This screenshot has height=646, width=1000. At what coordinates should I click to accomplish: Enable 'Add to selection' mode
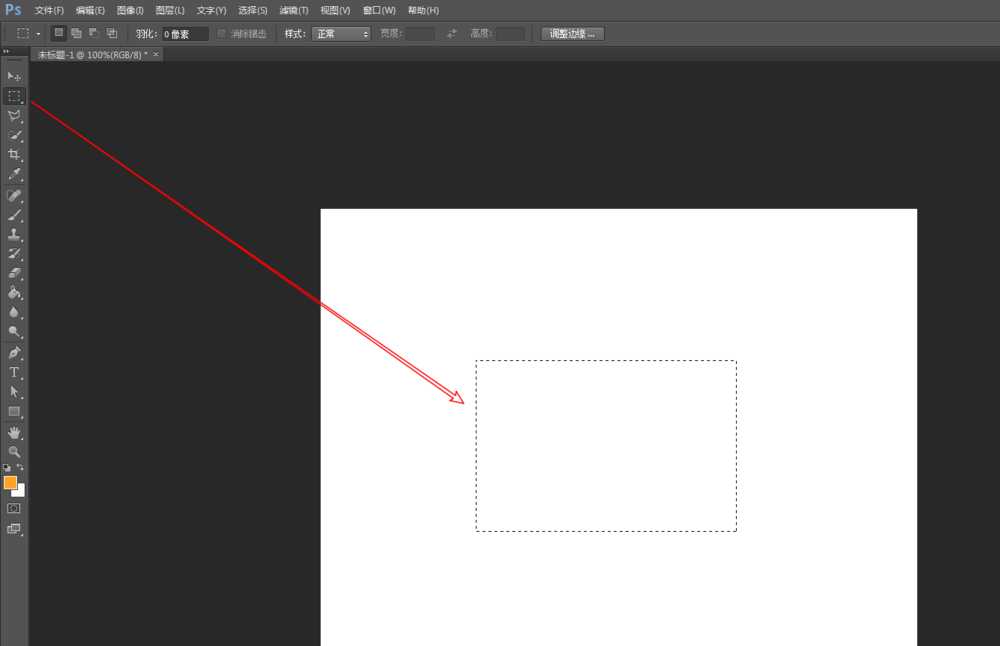pos(76,33)
